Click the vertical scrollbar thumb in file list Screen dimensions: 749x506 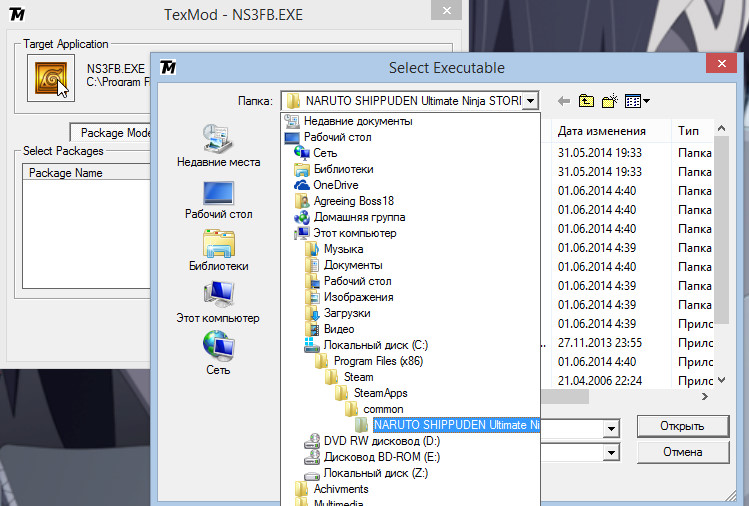[x=721, y=231]
